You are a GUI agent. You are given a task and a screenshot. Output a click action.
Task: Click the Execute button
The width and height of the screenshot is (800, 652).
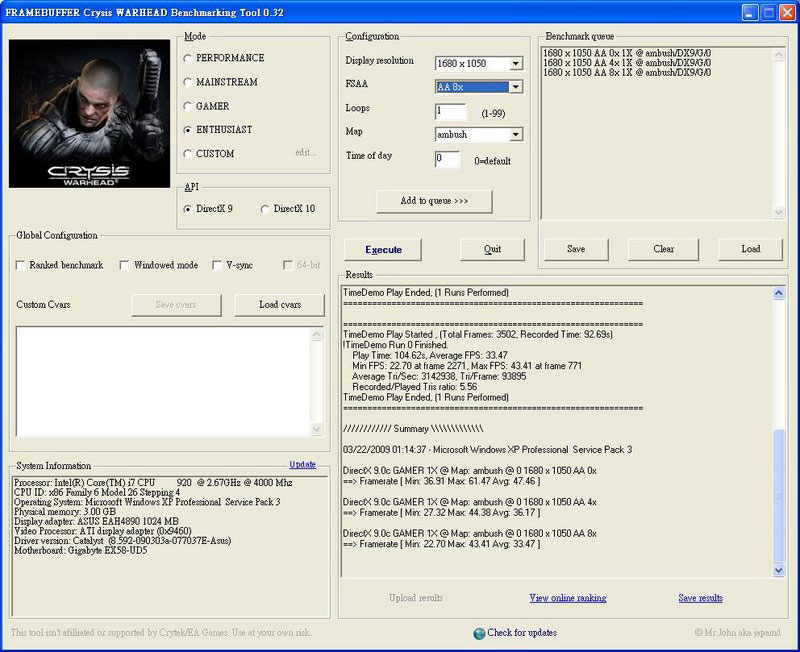click(x=383, y=249)
